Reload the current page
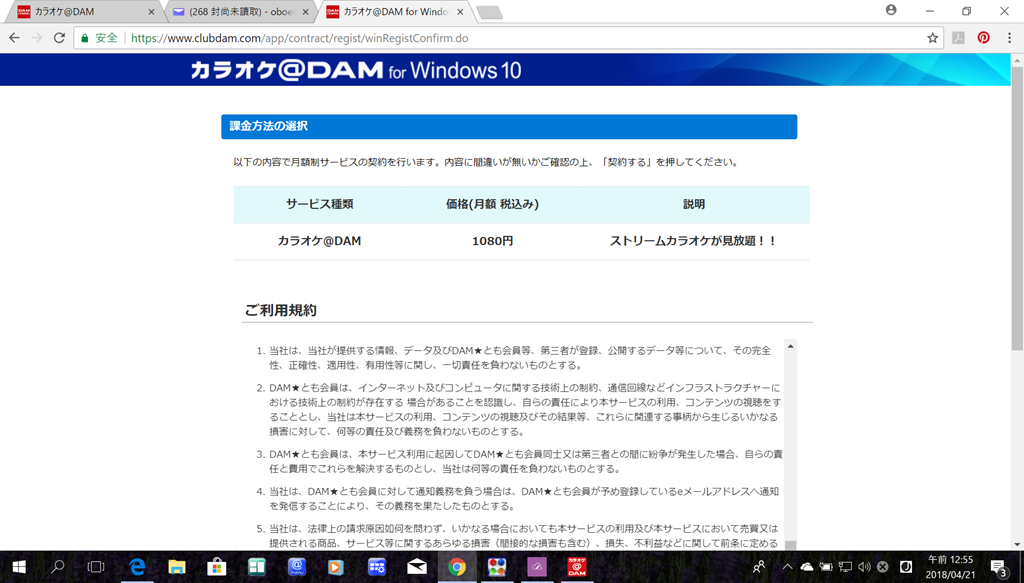 pos(59,38)
